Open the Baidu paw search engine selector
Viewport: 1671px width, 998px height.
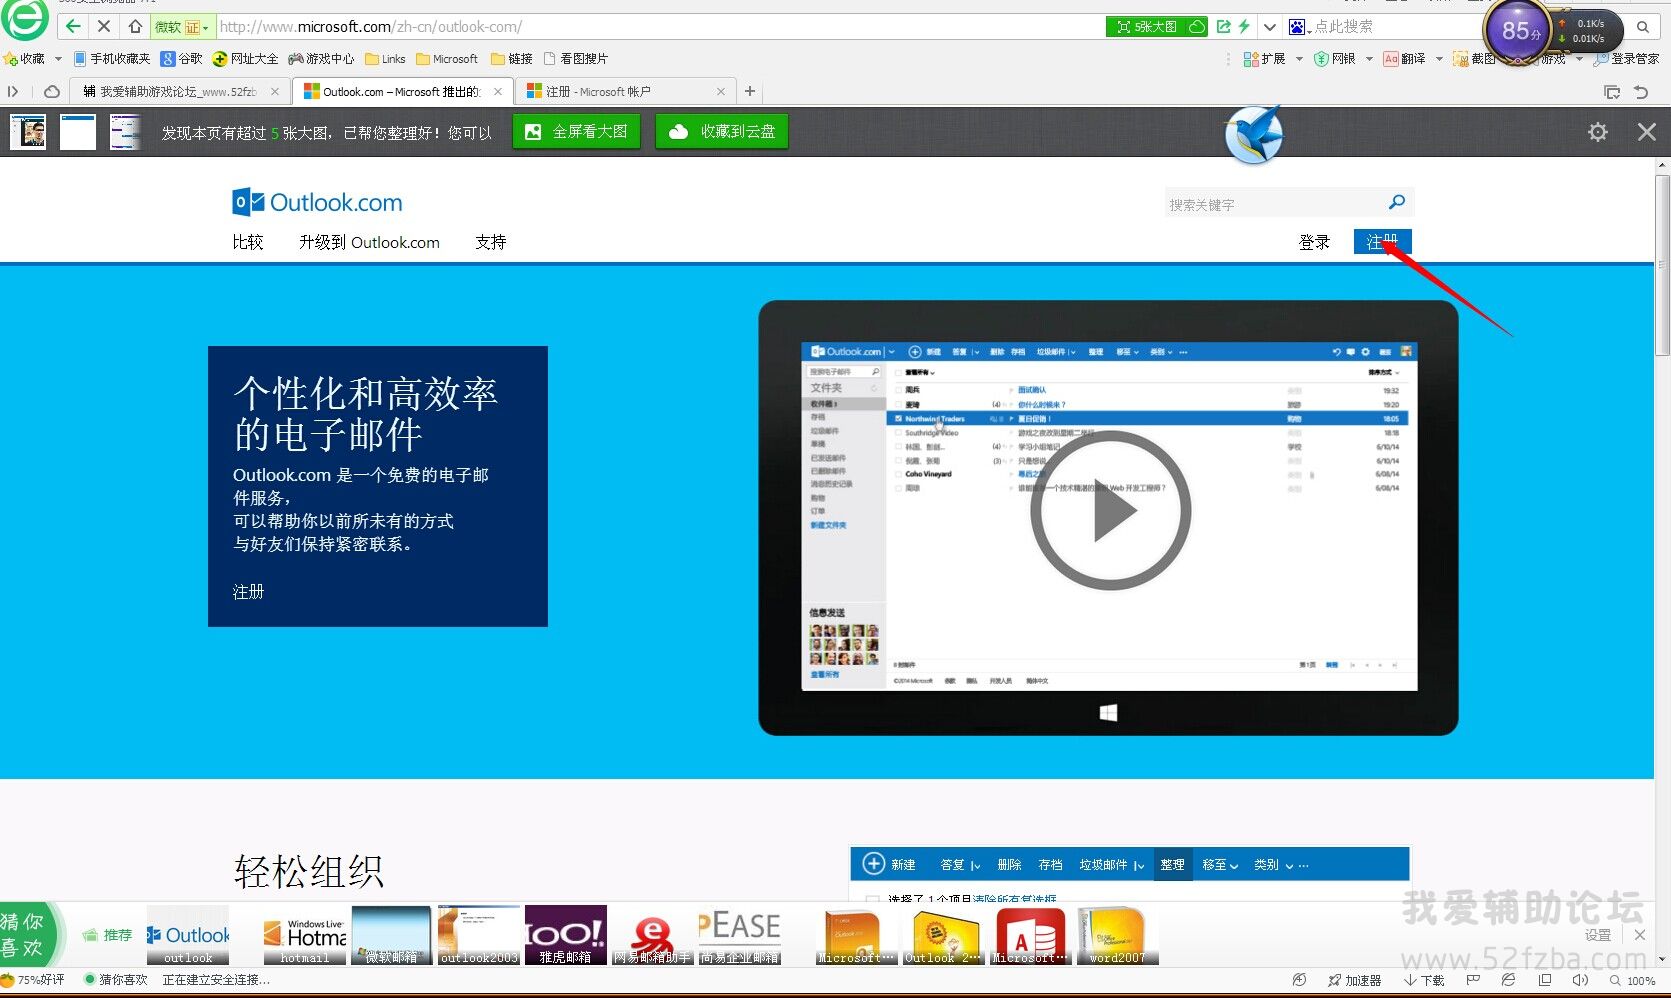(1299, 27)
